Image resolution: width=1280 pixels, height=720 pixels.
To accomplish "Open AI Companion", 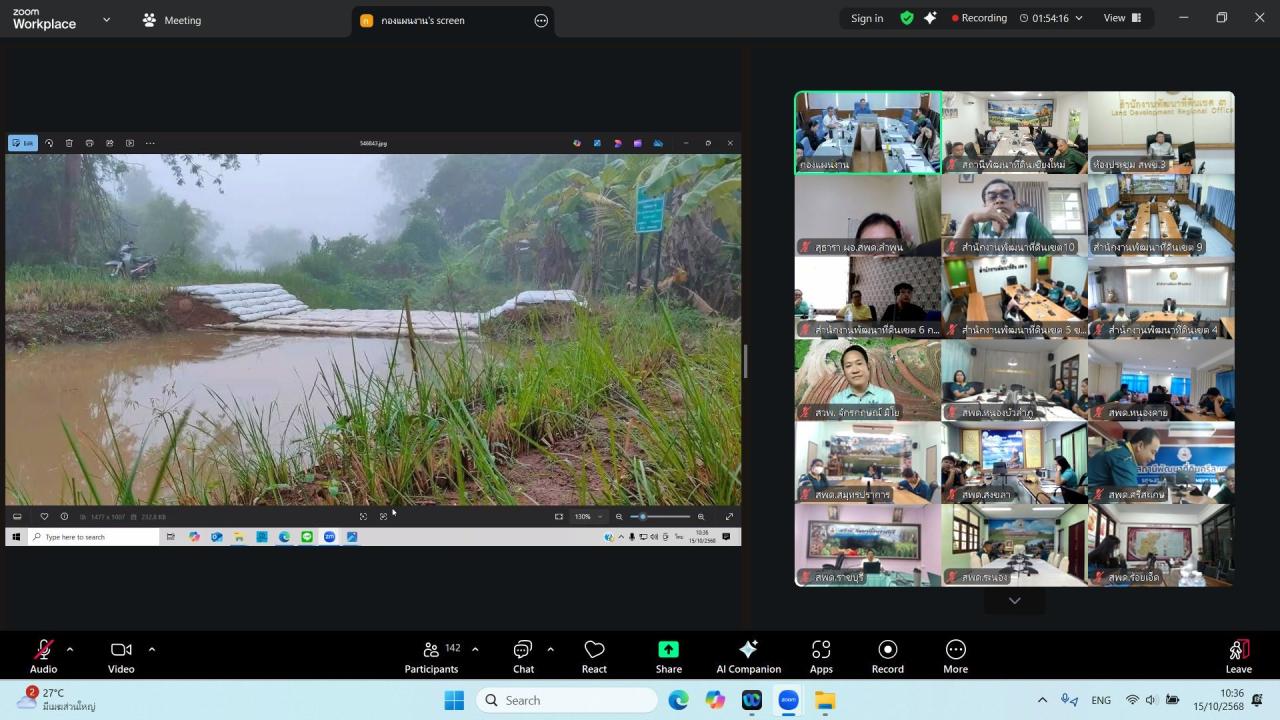I will 748,656.
